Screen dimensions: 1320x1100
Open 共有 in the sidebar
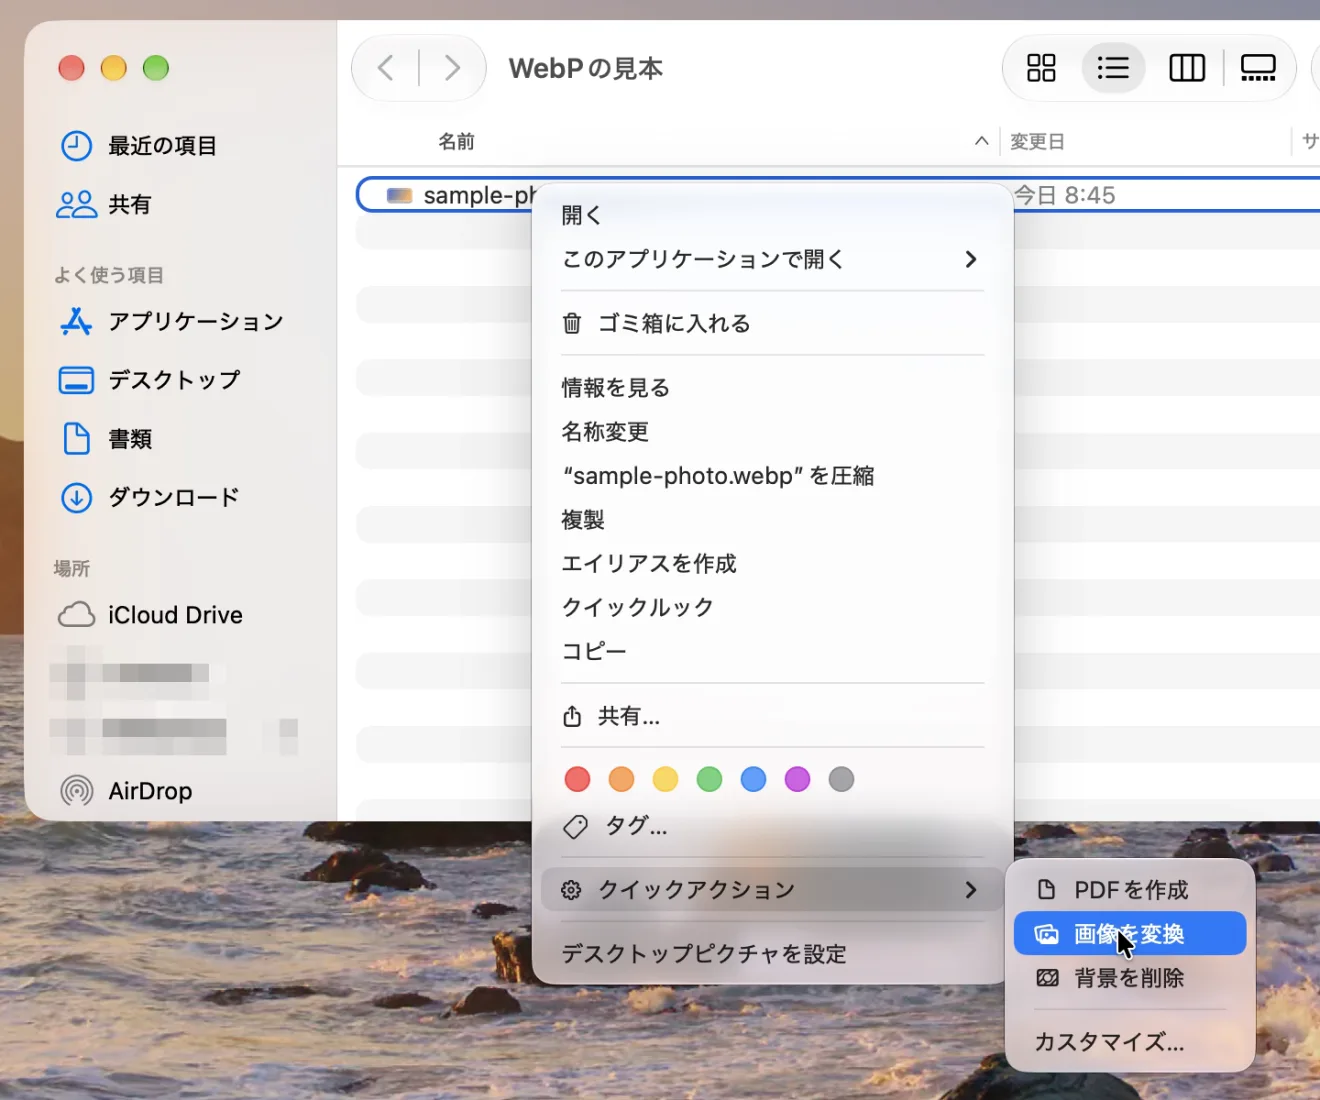coord(104,205)
